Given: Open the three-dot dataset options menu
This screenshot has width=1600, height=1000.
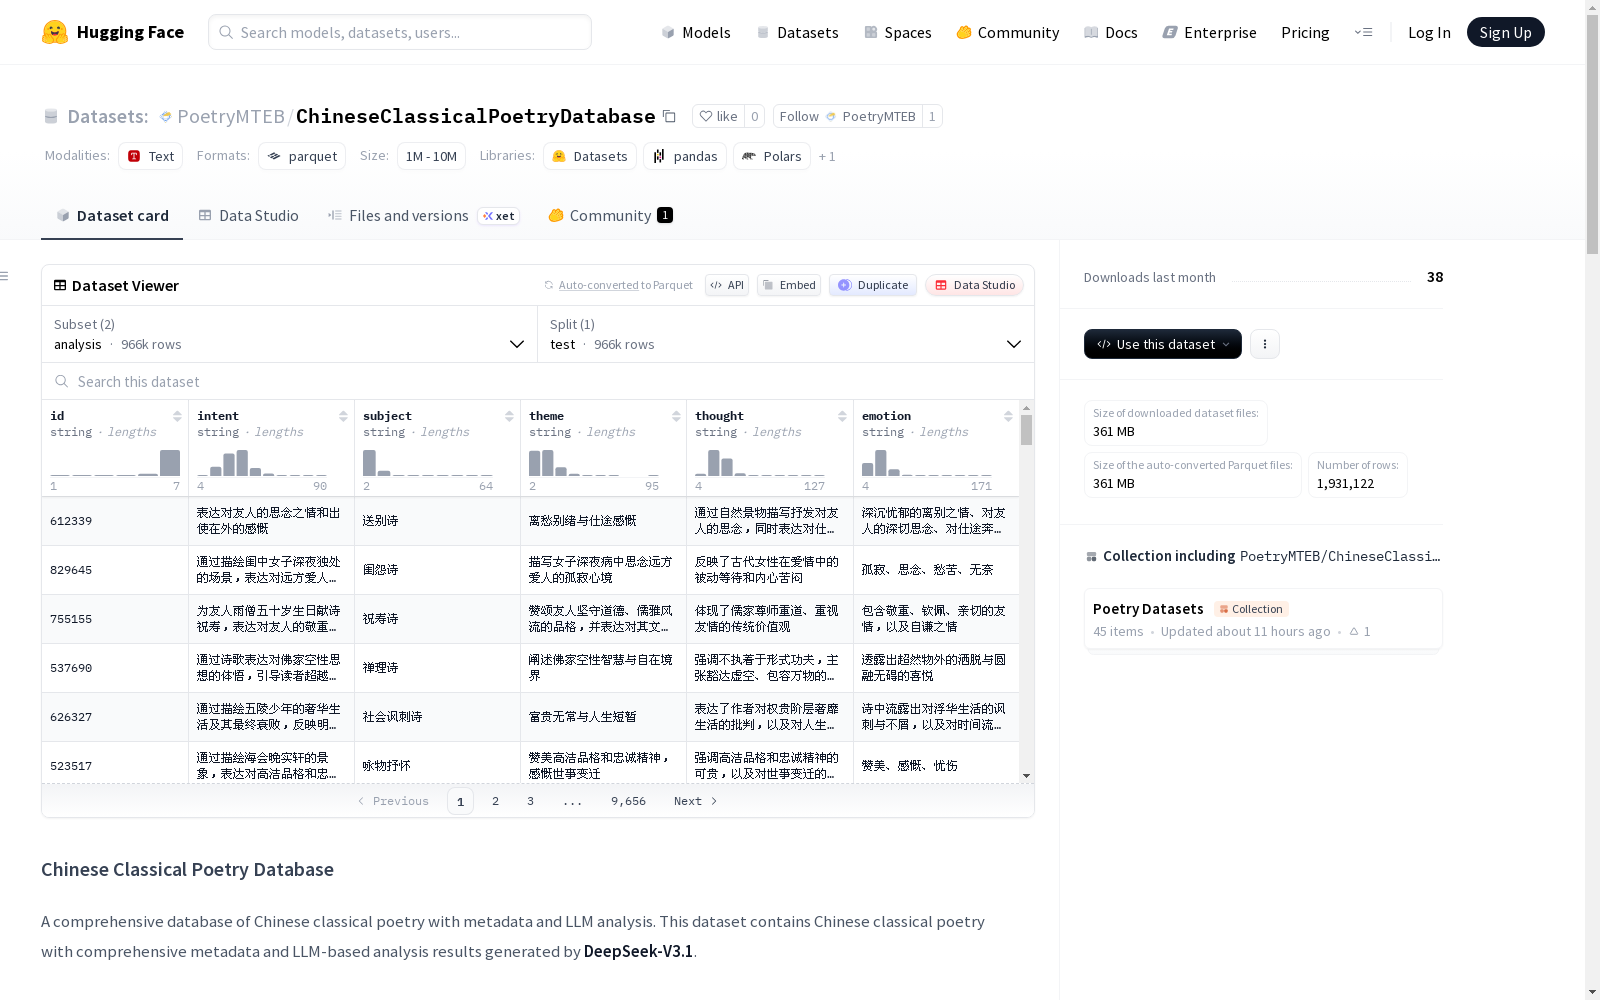Looking at the screenshot, I should pos(1265,344).
